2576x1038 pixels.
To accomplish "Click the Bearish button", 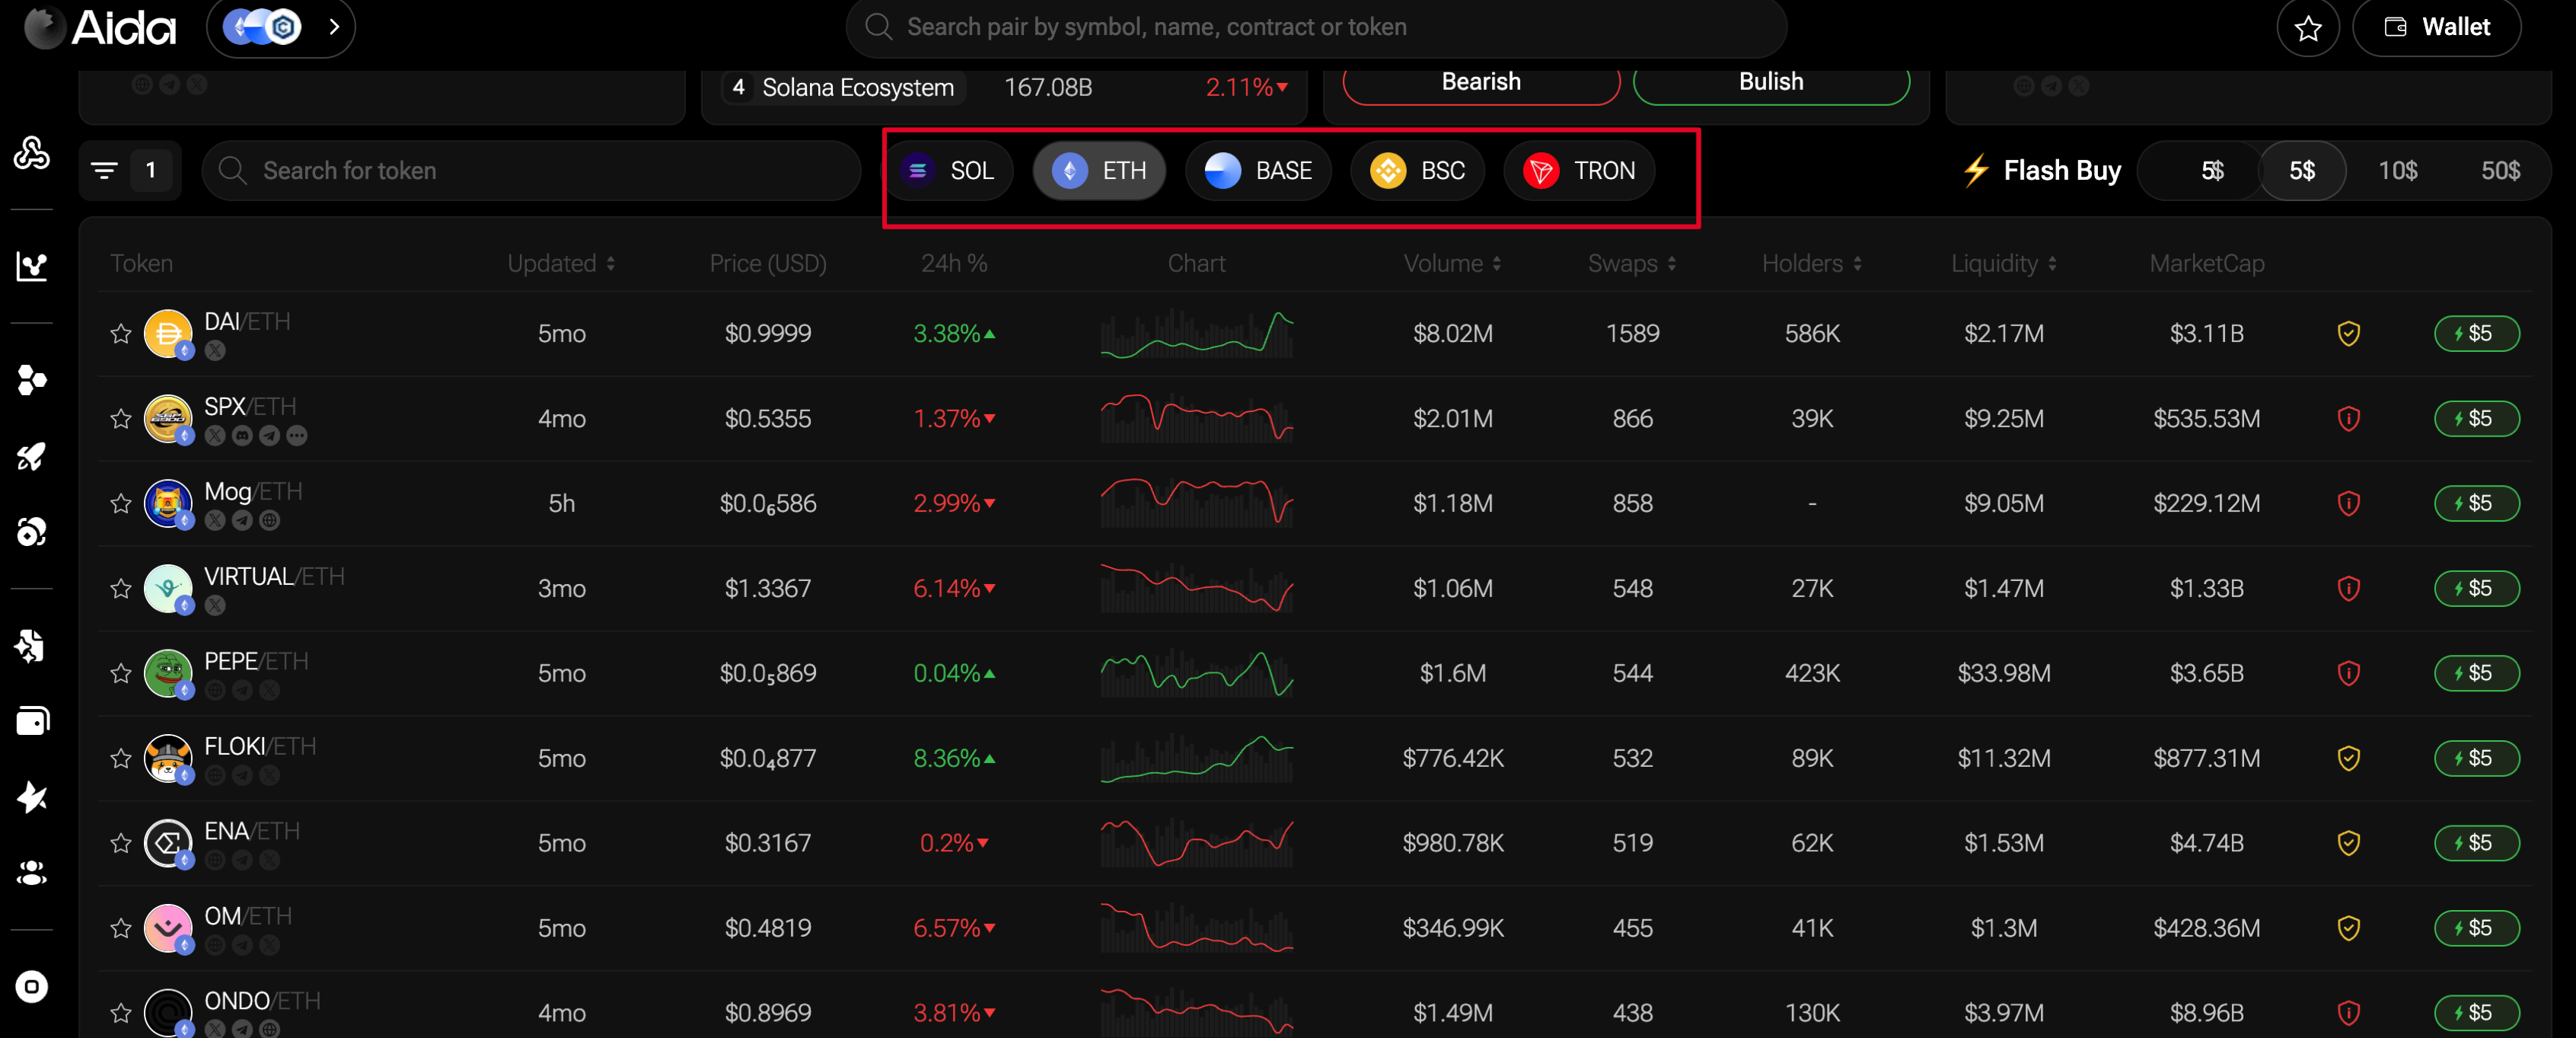I will [1481, 83].
